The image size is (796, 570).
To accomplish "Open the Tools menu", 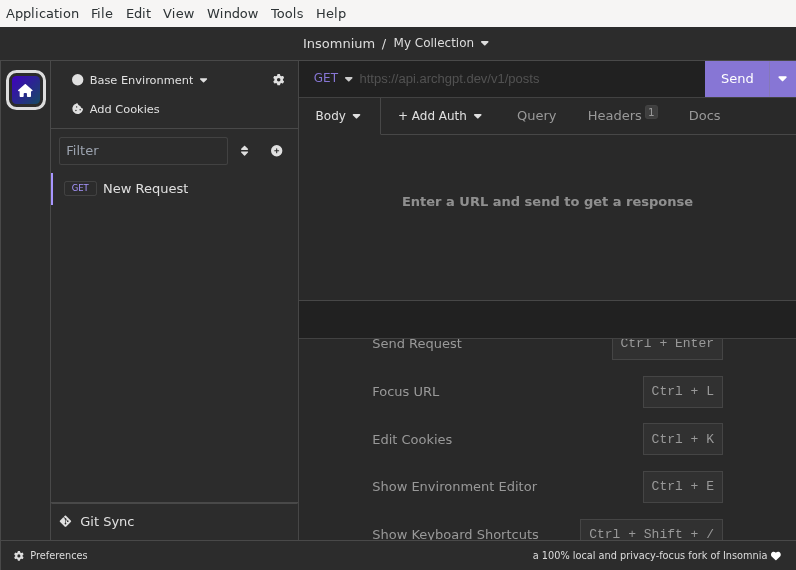I will 286,13.
